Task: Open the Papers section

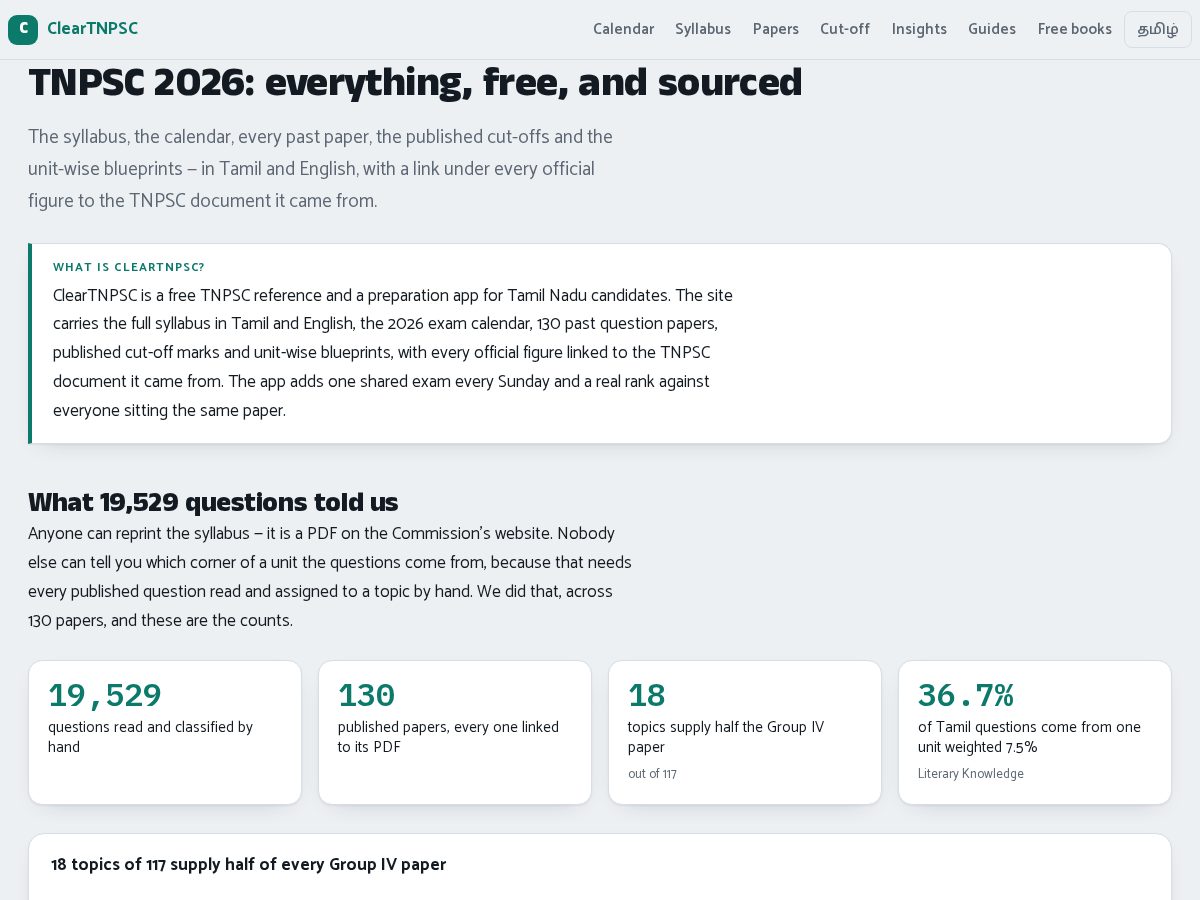Action: coord(776,29)
